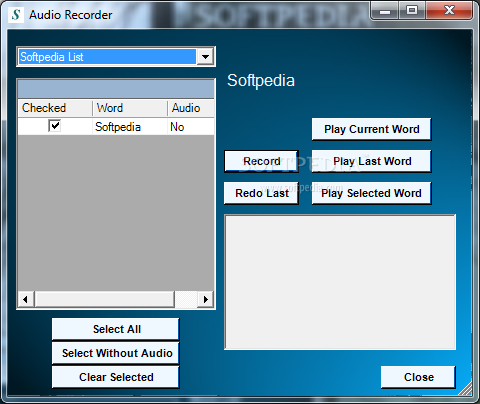Click Select Without Audio button
Viewport: 480px width, 404px height.
116,353
